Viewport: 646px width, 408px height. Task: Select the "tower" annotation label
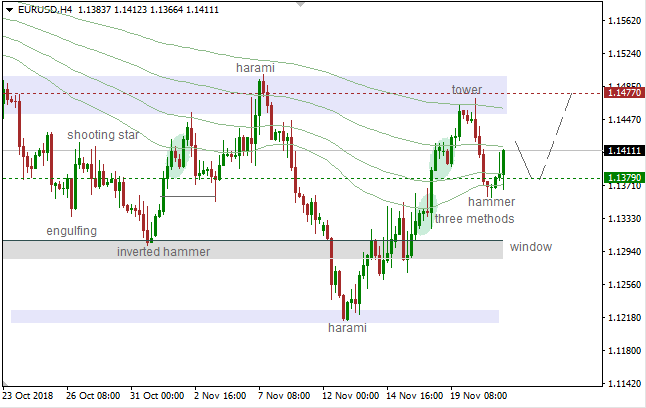[x=466, y=90]
